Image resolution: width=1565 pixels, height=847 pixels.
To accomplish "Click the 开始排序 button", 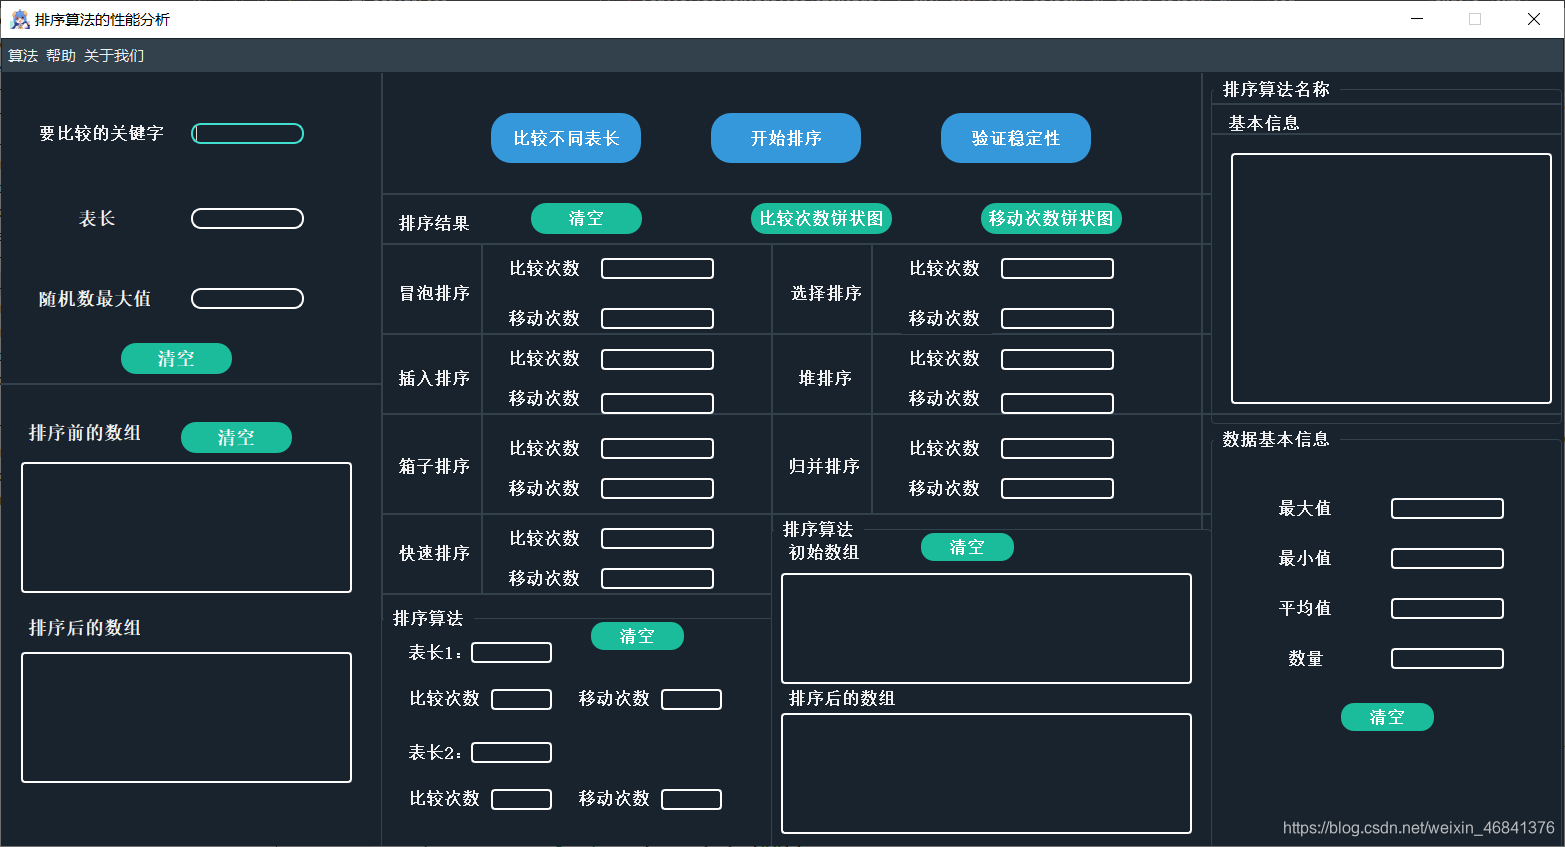I will click(x=786, y=138).
